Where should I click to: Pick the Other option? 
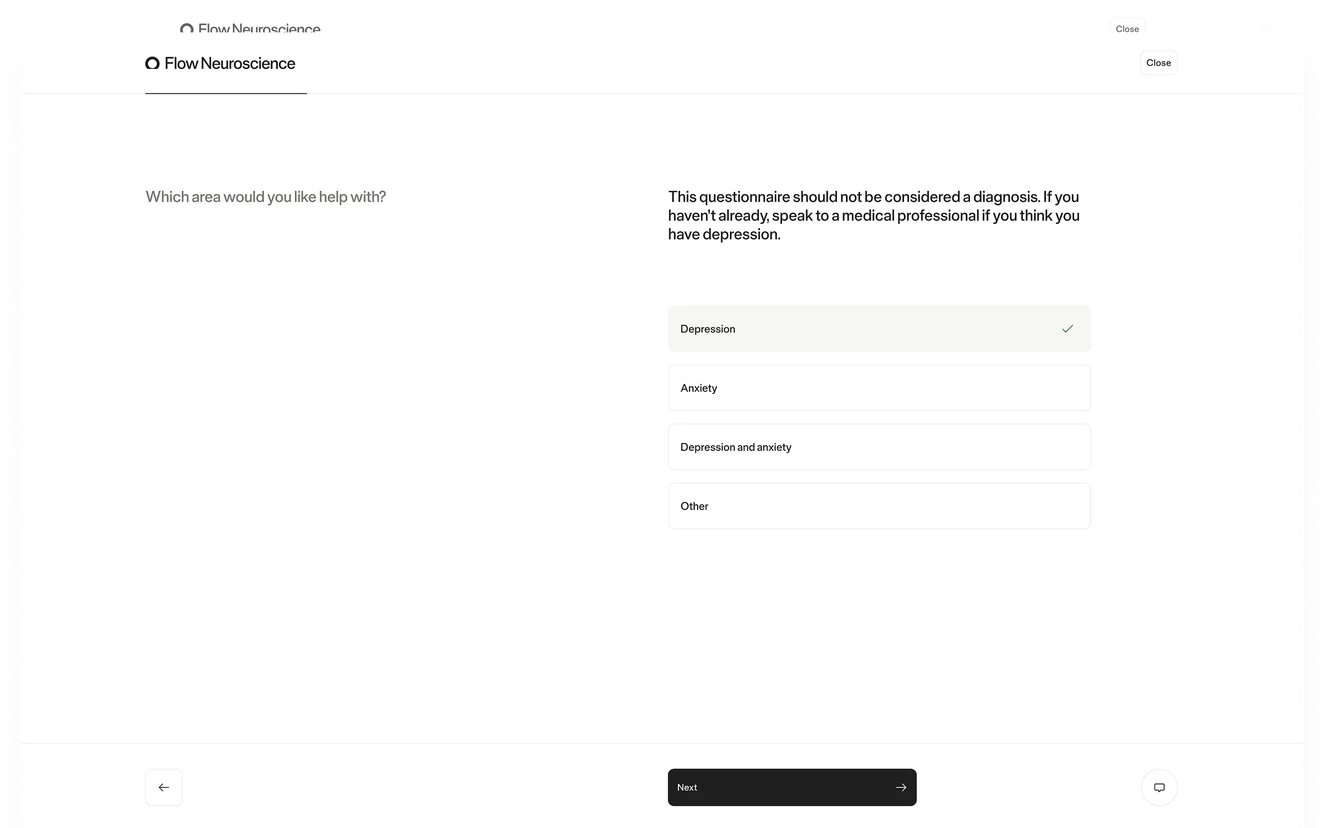click(878, 506)
